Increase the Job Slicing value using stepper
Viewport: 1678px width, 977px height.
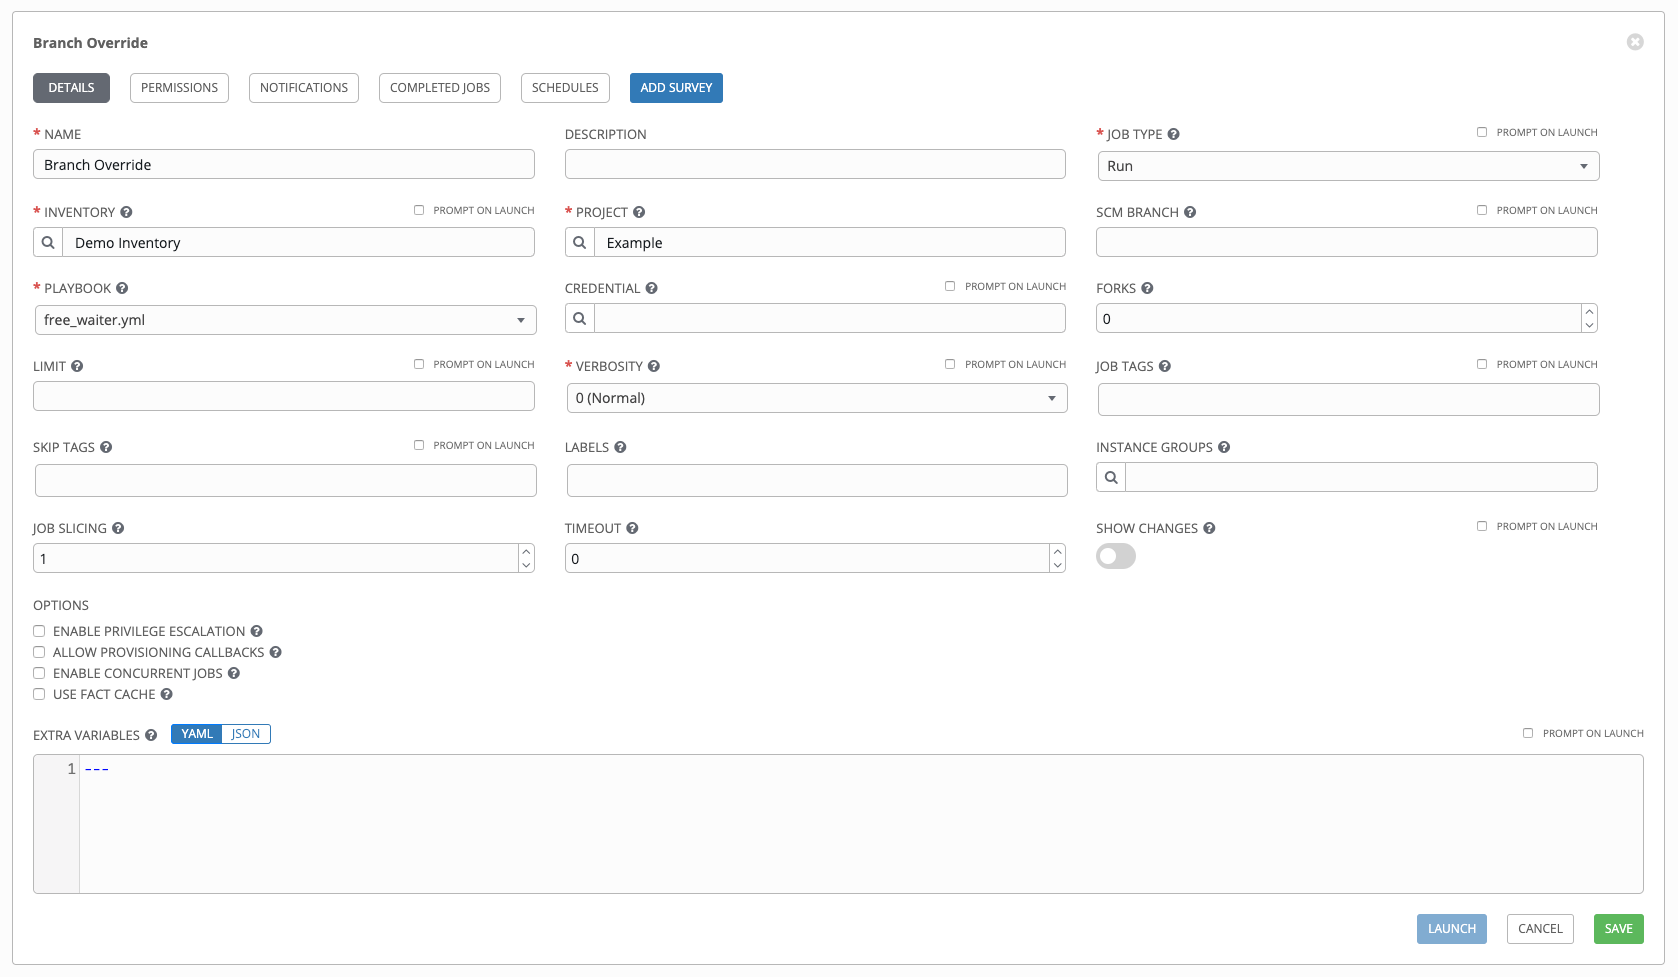[x=526, y=551]
